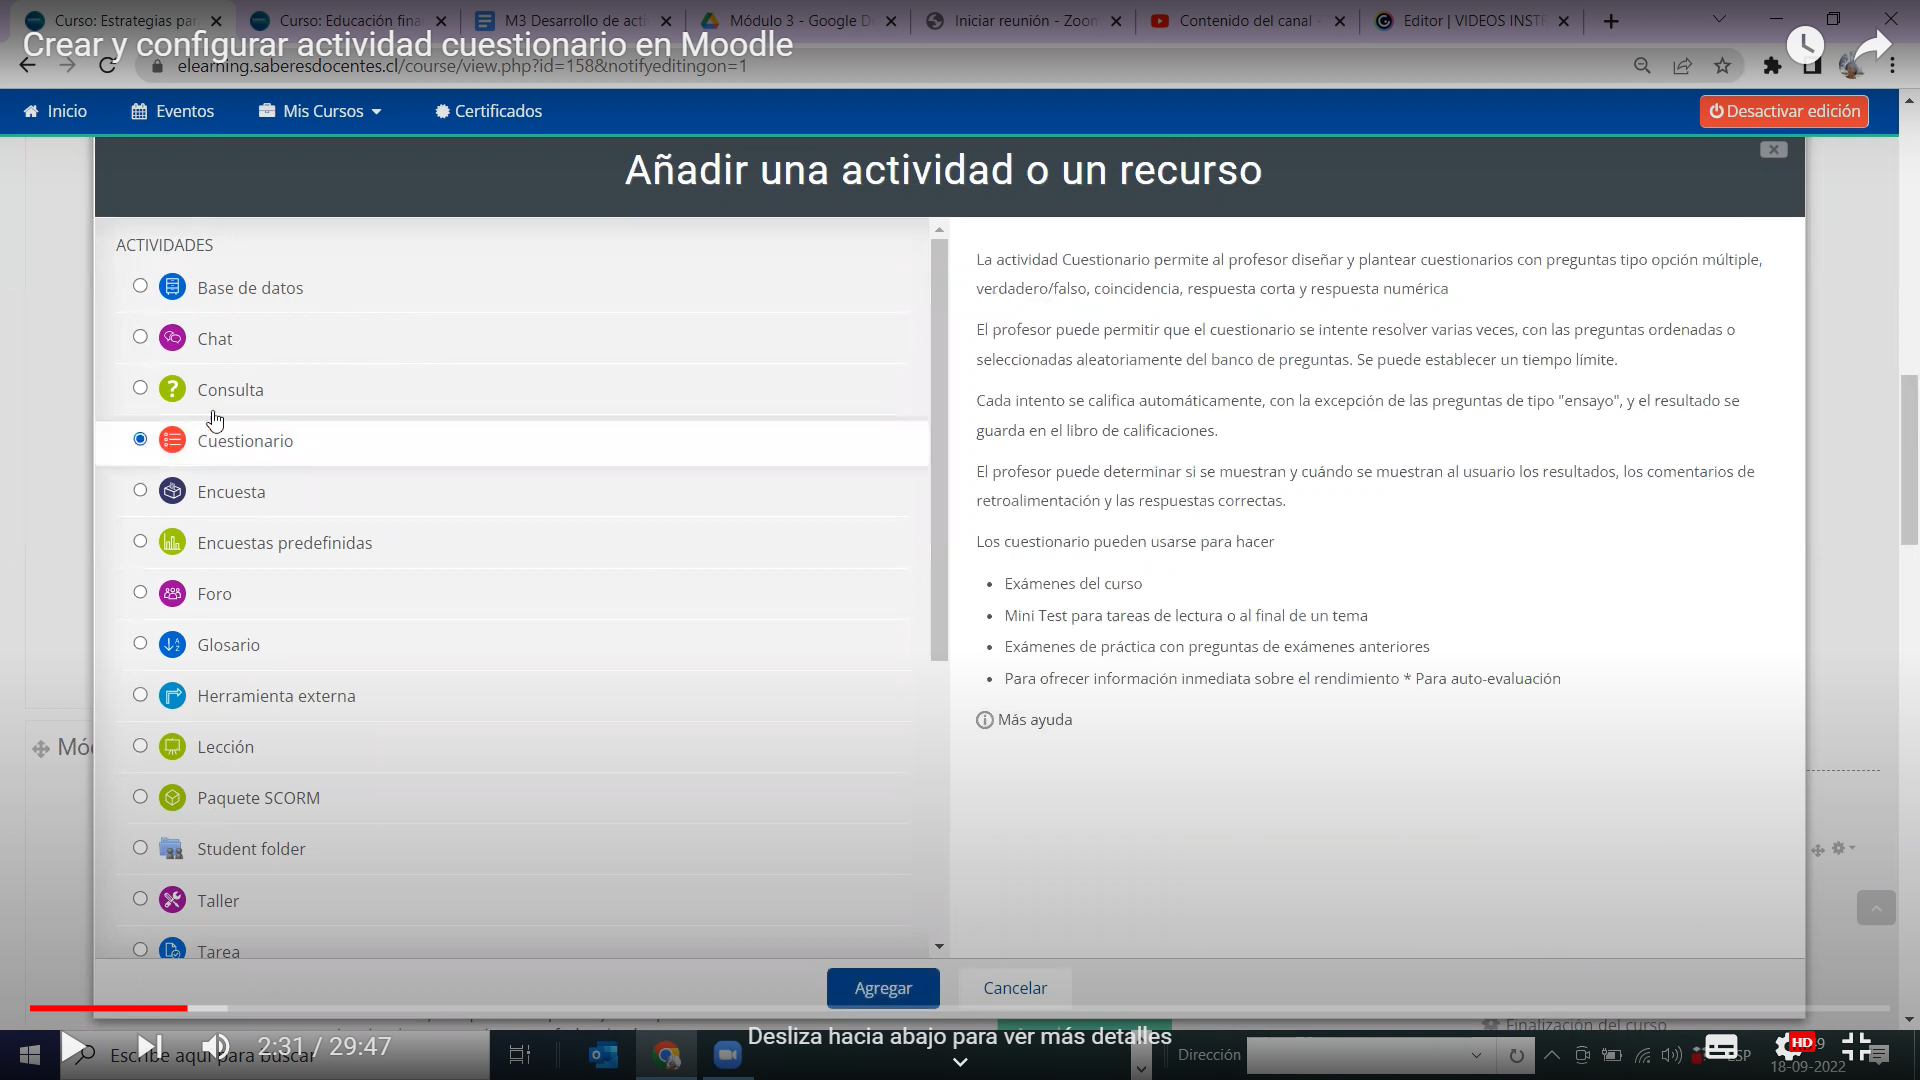The width and height of the screenshot is (1920, 1080).
Task: Open the Herramienta externa activity icon
Action: (171, 695)
